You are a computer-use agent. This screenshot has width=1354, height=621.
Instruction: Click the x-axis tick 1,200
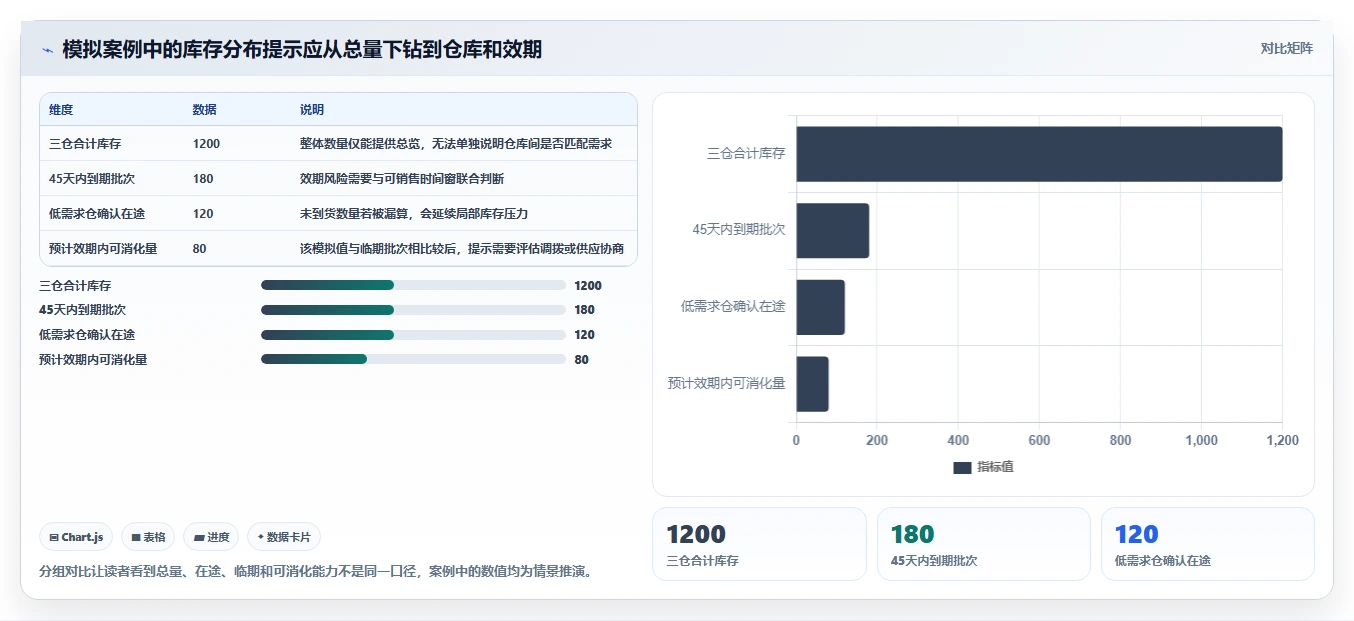click(x=1282, y=441)
